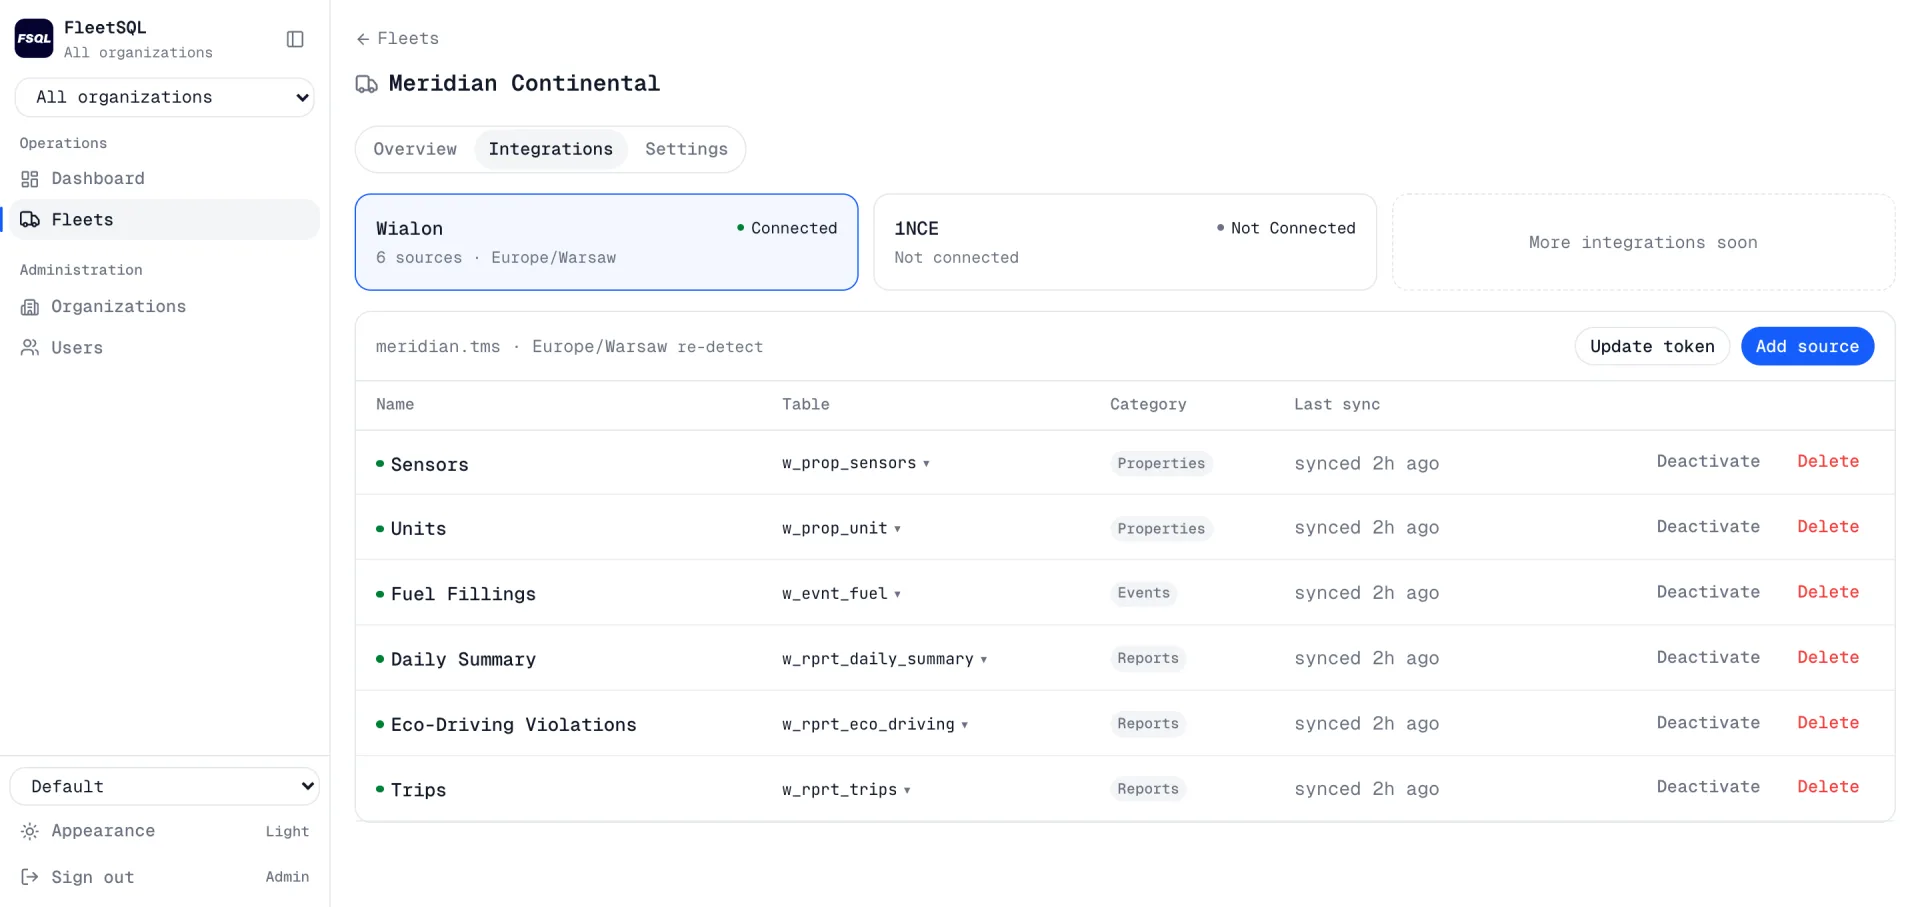Delete the Sensors source
The image size is (1920, 907).
(1828, 462)
